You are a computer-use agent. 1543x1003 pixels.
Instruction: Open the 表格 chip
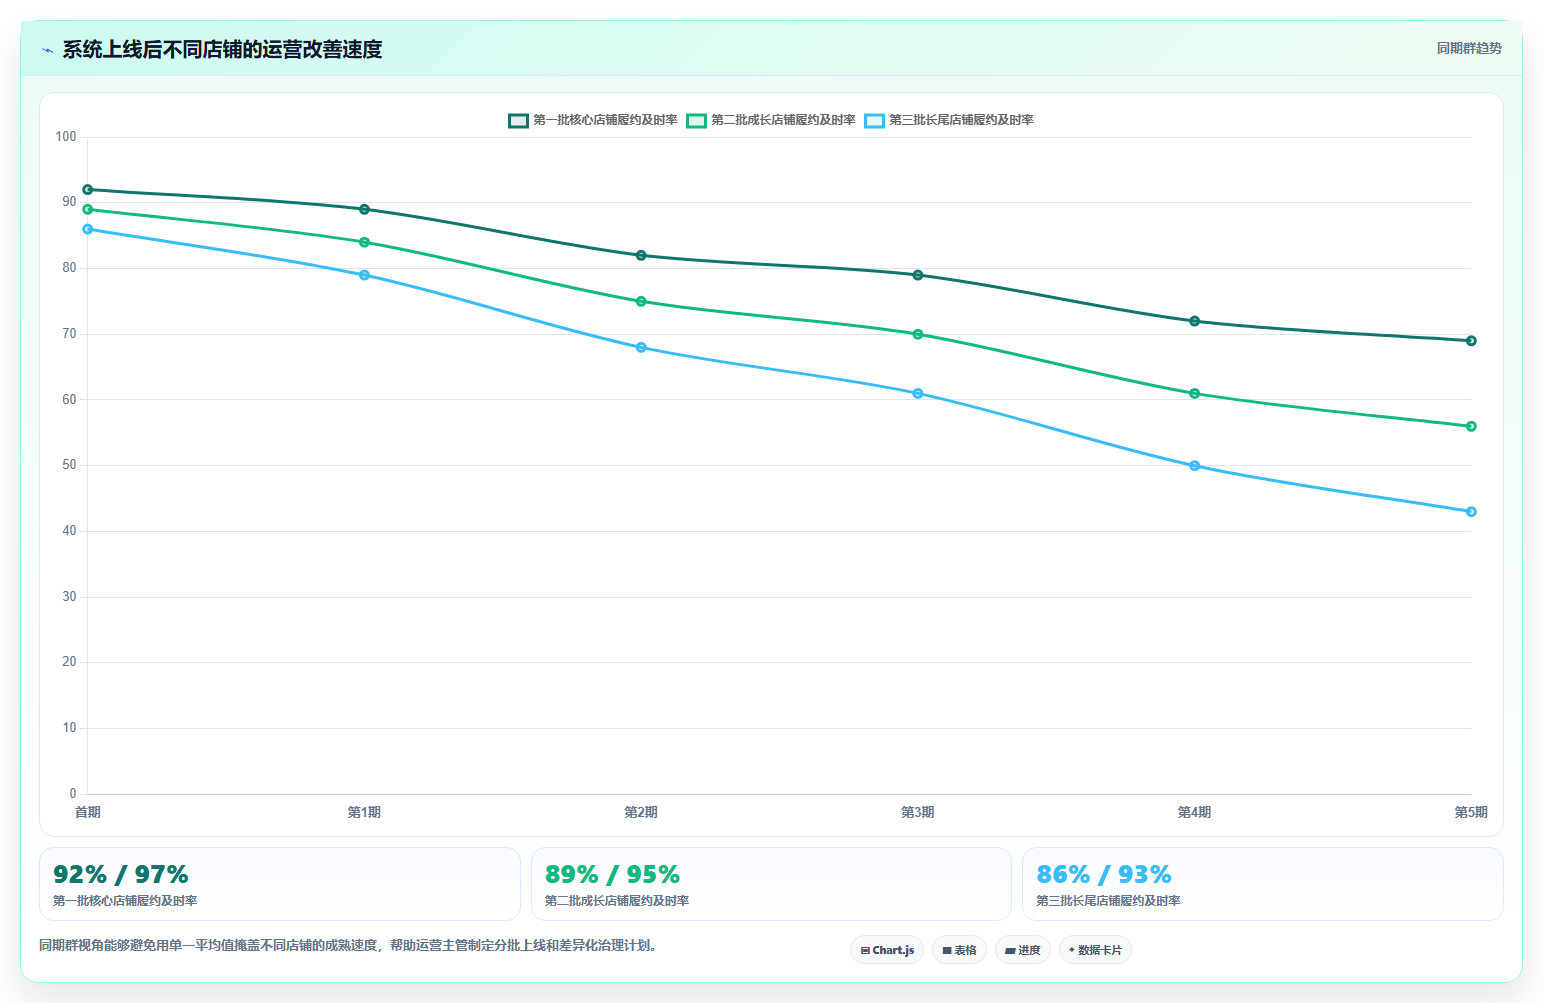click(959, 950)
